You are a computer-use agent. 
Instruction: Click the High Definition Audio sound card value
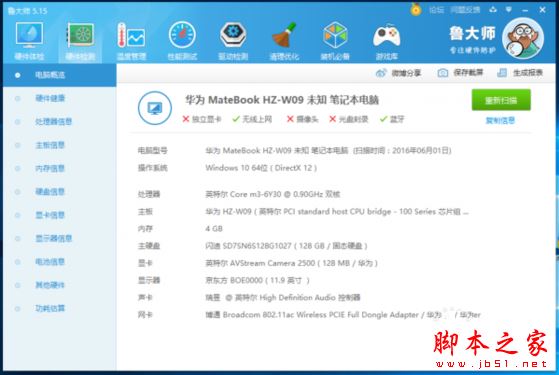[283, 298]
